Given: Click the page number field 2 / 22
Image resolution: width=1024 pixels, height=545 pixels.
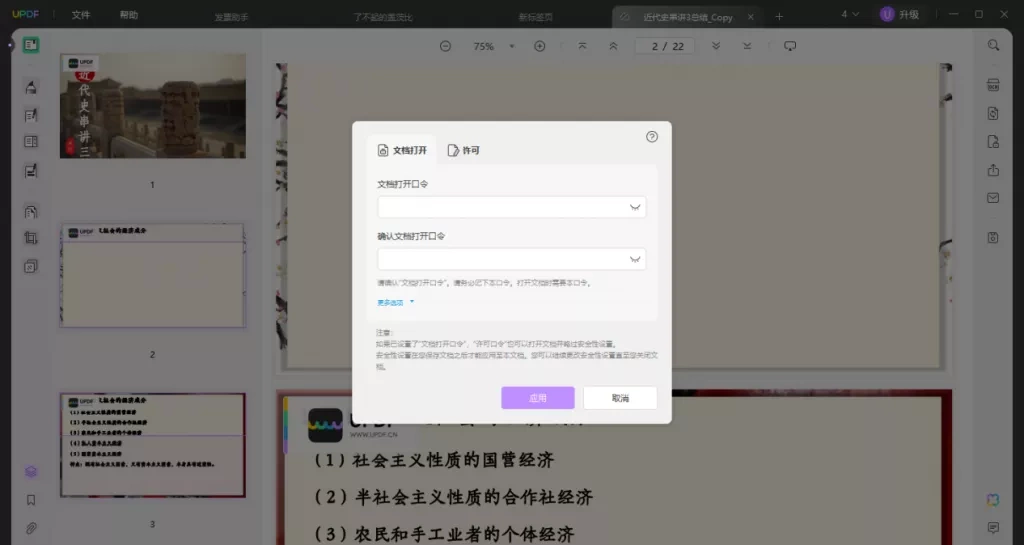Looking at the screenshot, I should (665, 46).
